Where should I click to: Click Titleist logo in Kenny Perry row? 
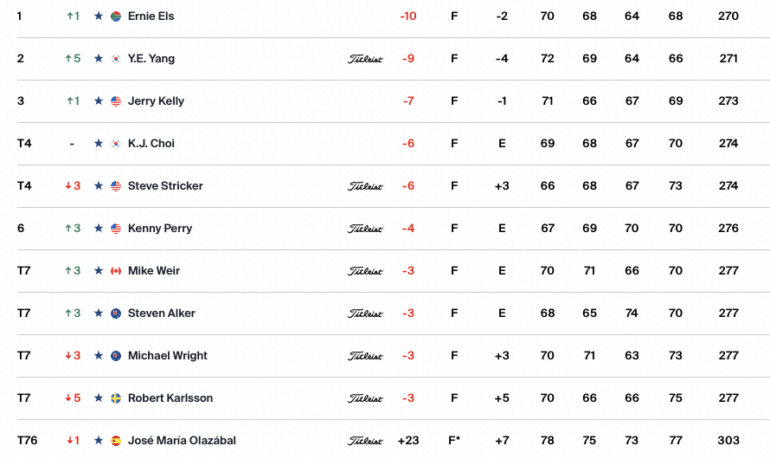click(x=365, y=229)
